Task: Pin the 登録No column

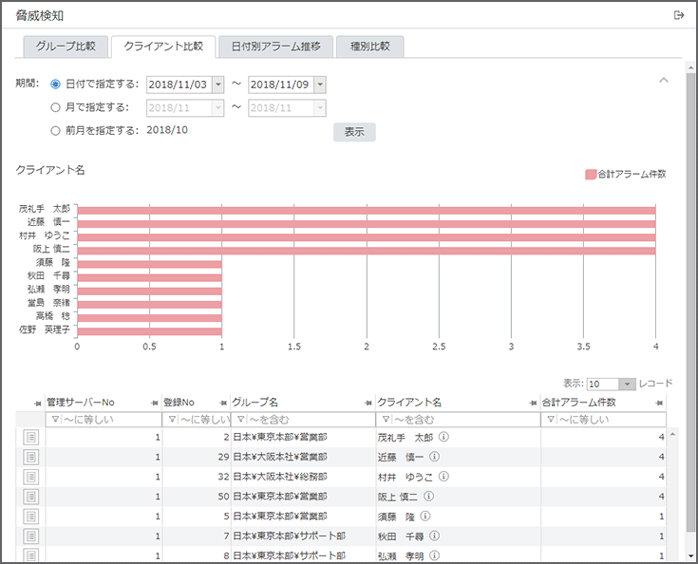Action: (x=223, y=403)
